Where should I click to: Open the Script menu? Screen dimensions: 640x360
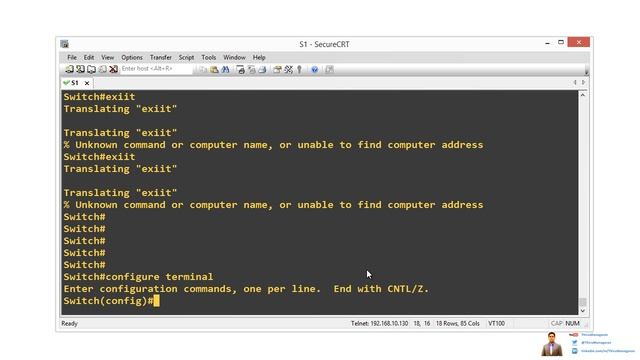click(x=186, y=58)
